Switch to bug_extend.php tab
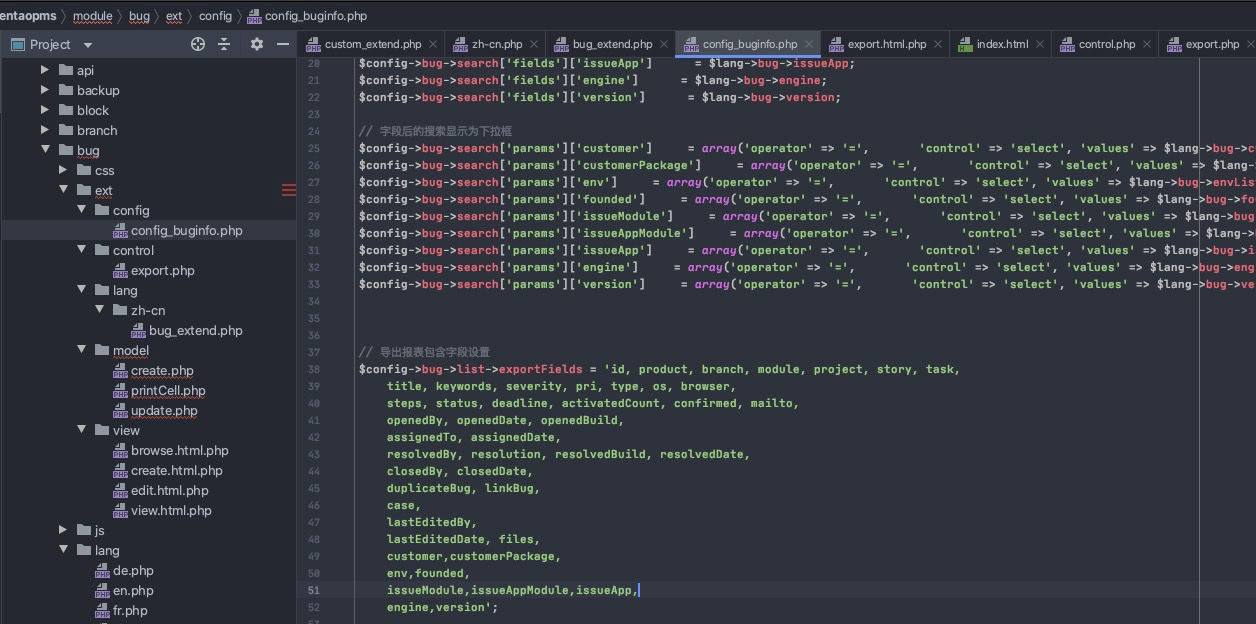The image size is (1256, 624). (x=612, y=44)
